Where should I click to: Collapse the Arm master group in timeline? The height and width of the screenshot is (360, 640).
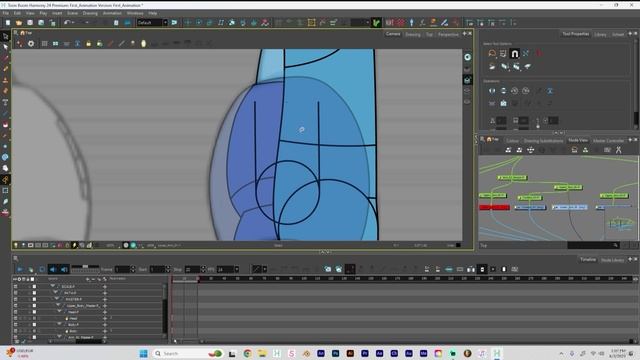pos(60,337)
